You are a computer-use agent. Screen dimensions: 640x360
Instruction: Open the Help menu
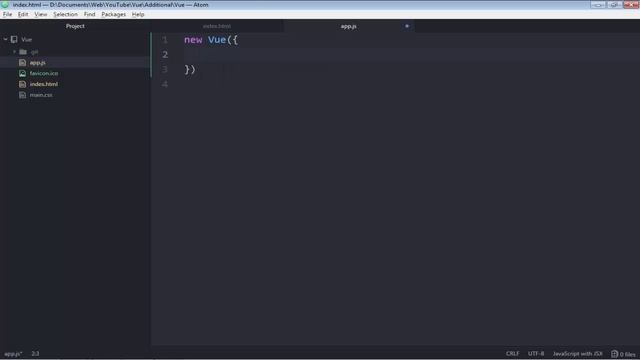(138, 14)
